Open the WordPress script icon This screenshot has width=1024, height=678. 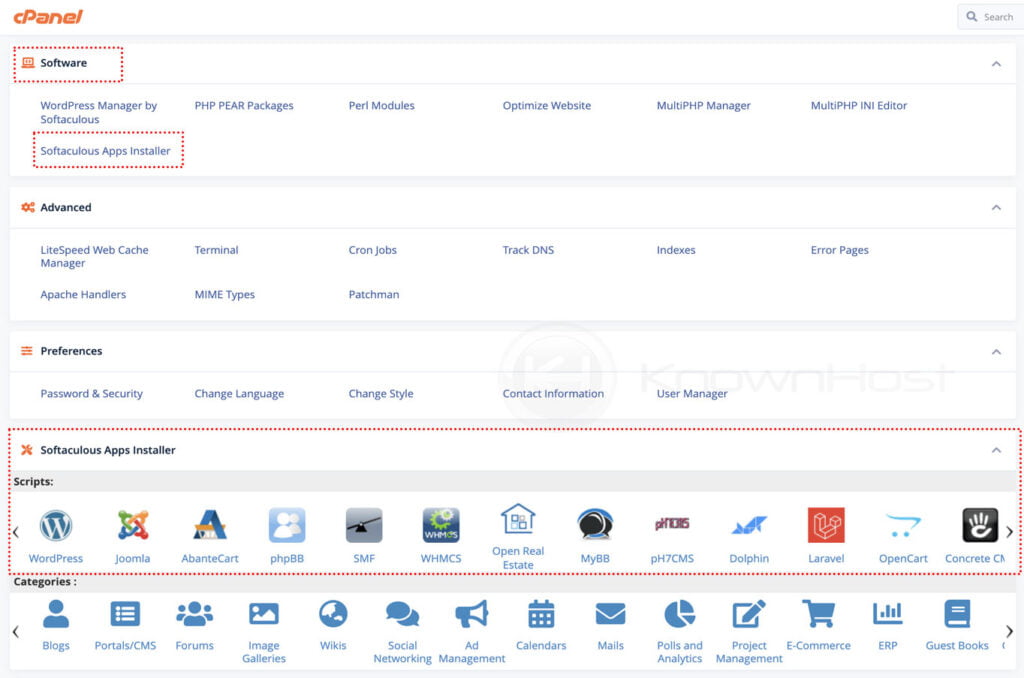pos(56,526)
